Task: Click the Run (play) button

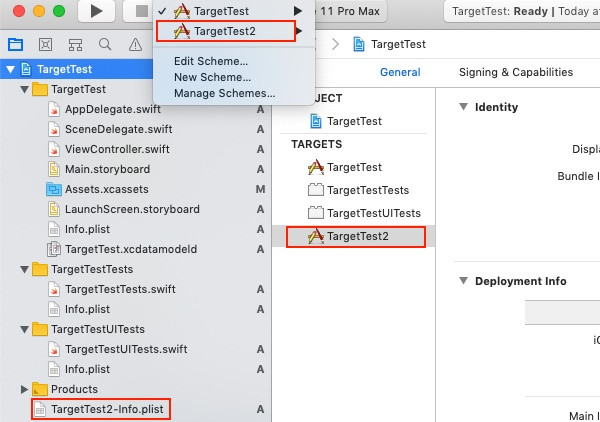Action: coord(96,11)
